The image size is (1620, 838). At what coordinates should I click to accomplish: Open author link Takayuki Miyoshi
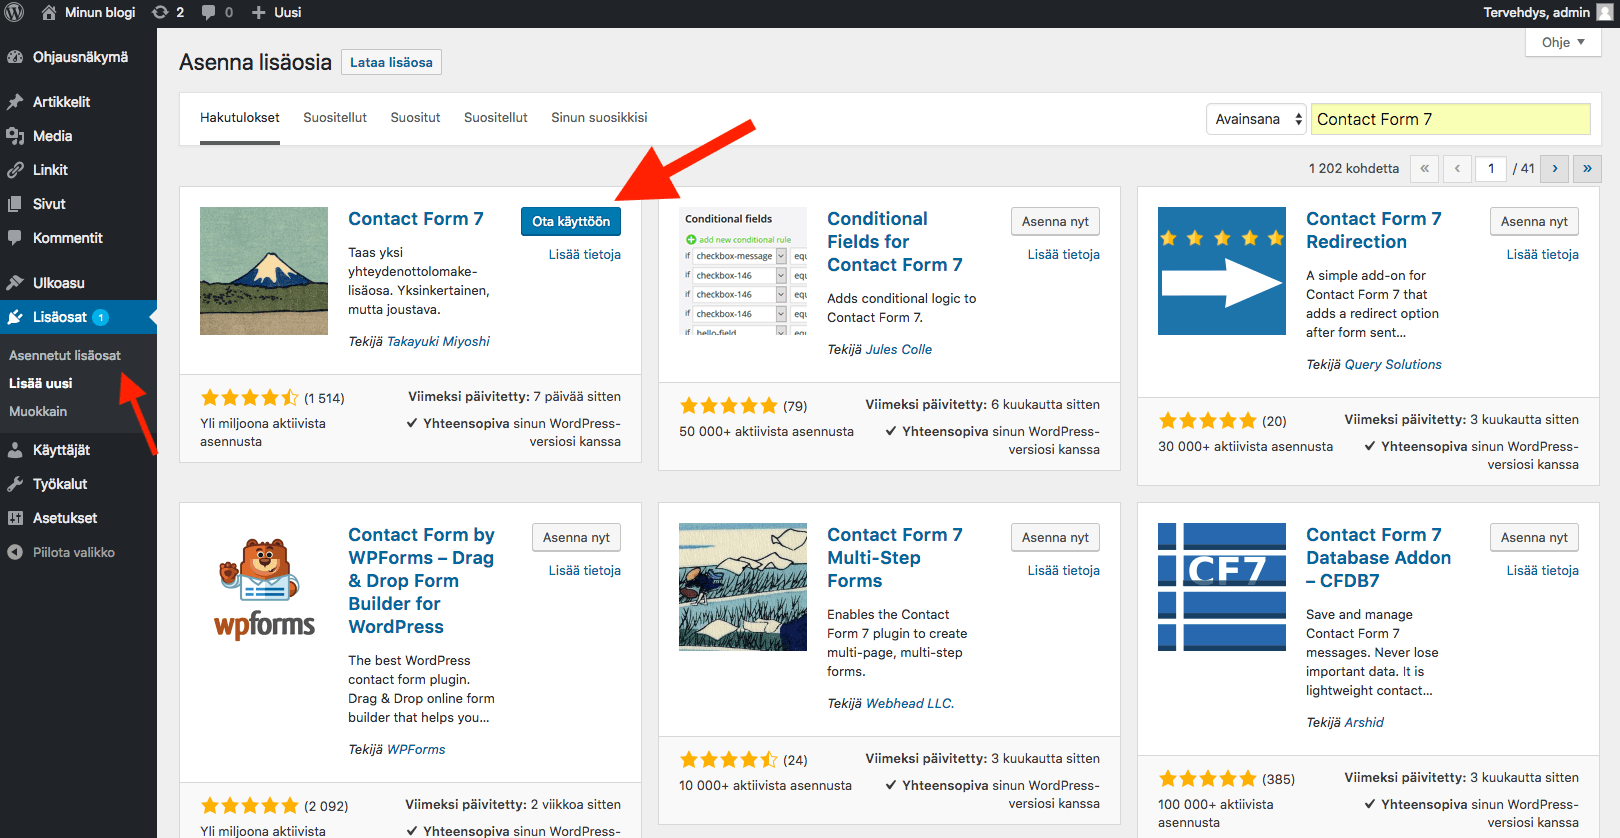438,341
